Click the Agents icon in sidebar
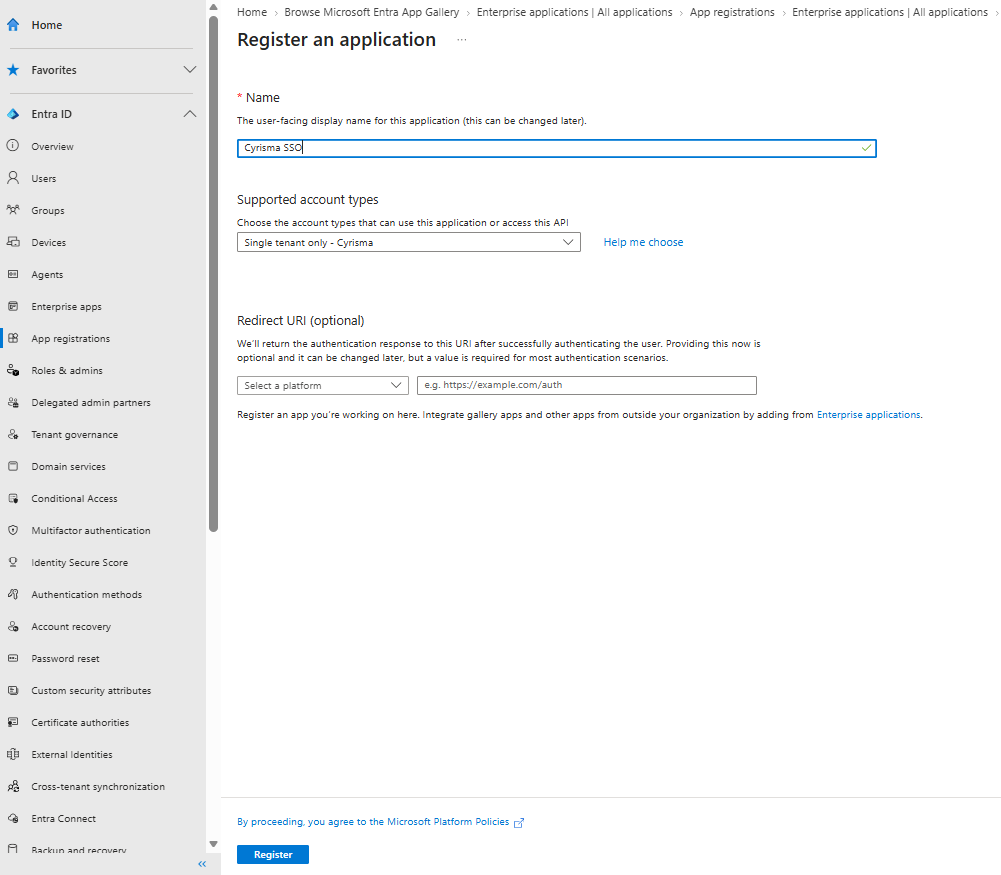Viewport: 1001px width, 875px height. coord(13,274)
